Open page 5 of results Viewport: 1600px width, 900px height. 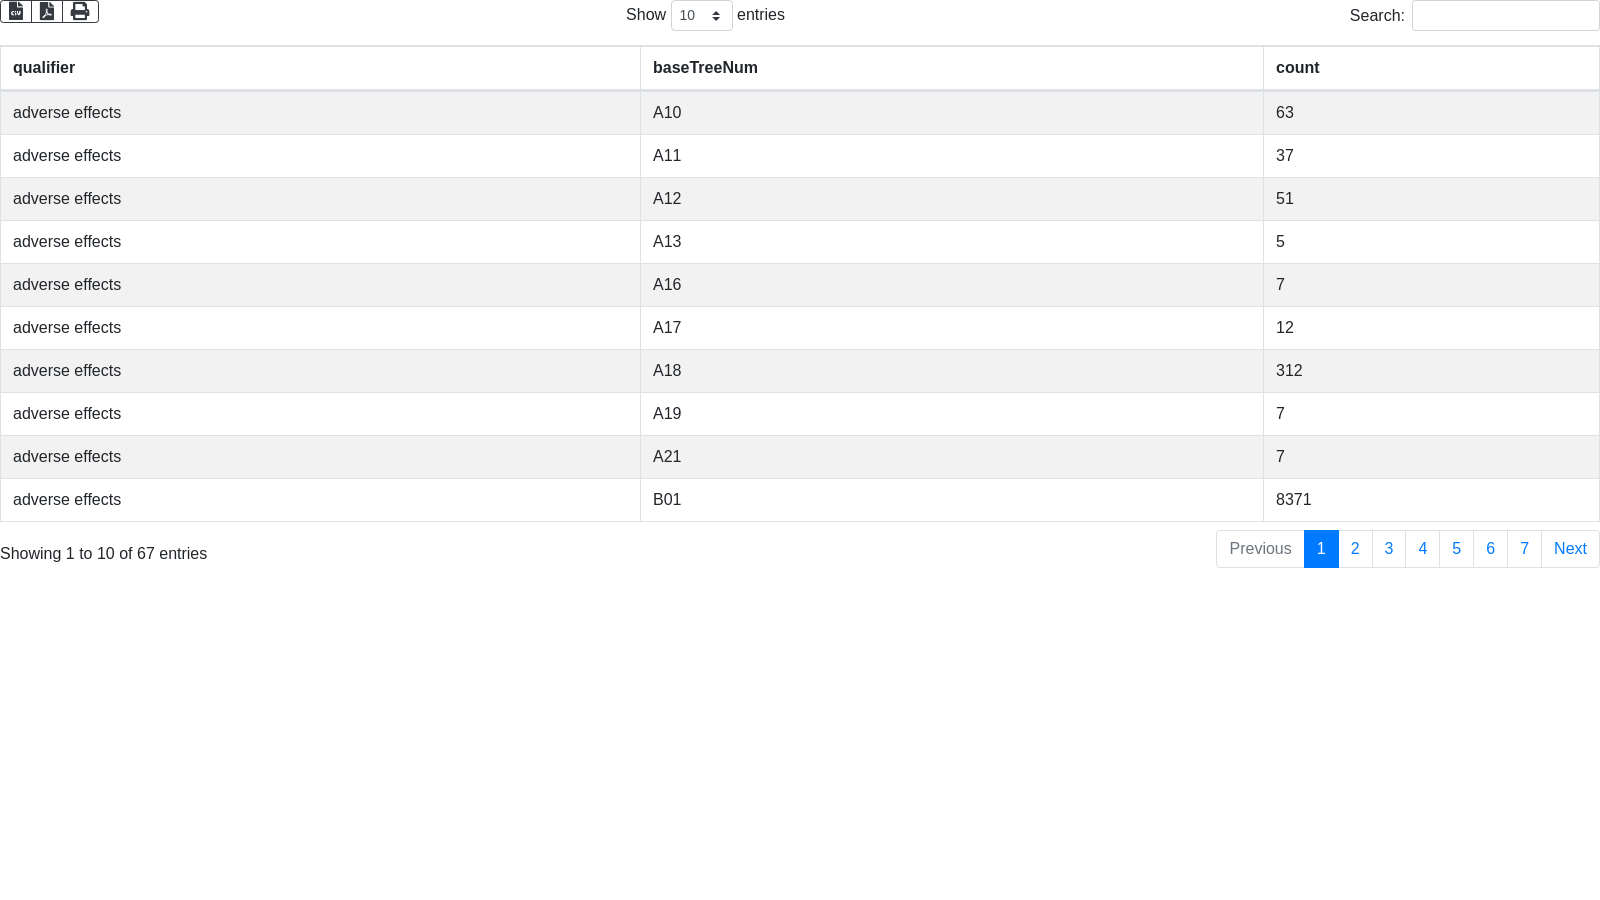(x=1456, y=549)
